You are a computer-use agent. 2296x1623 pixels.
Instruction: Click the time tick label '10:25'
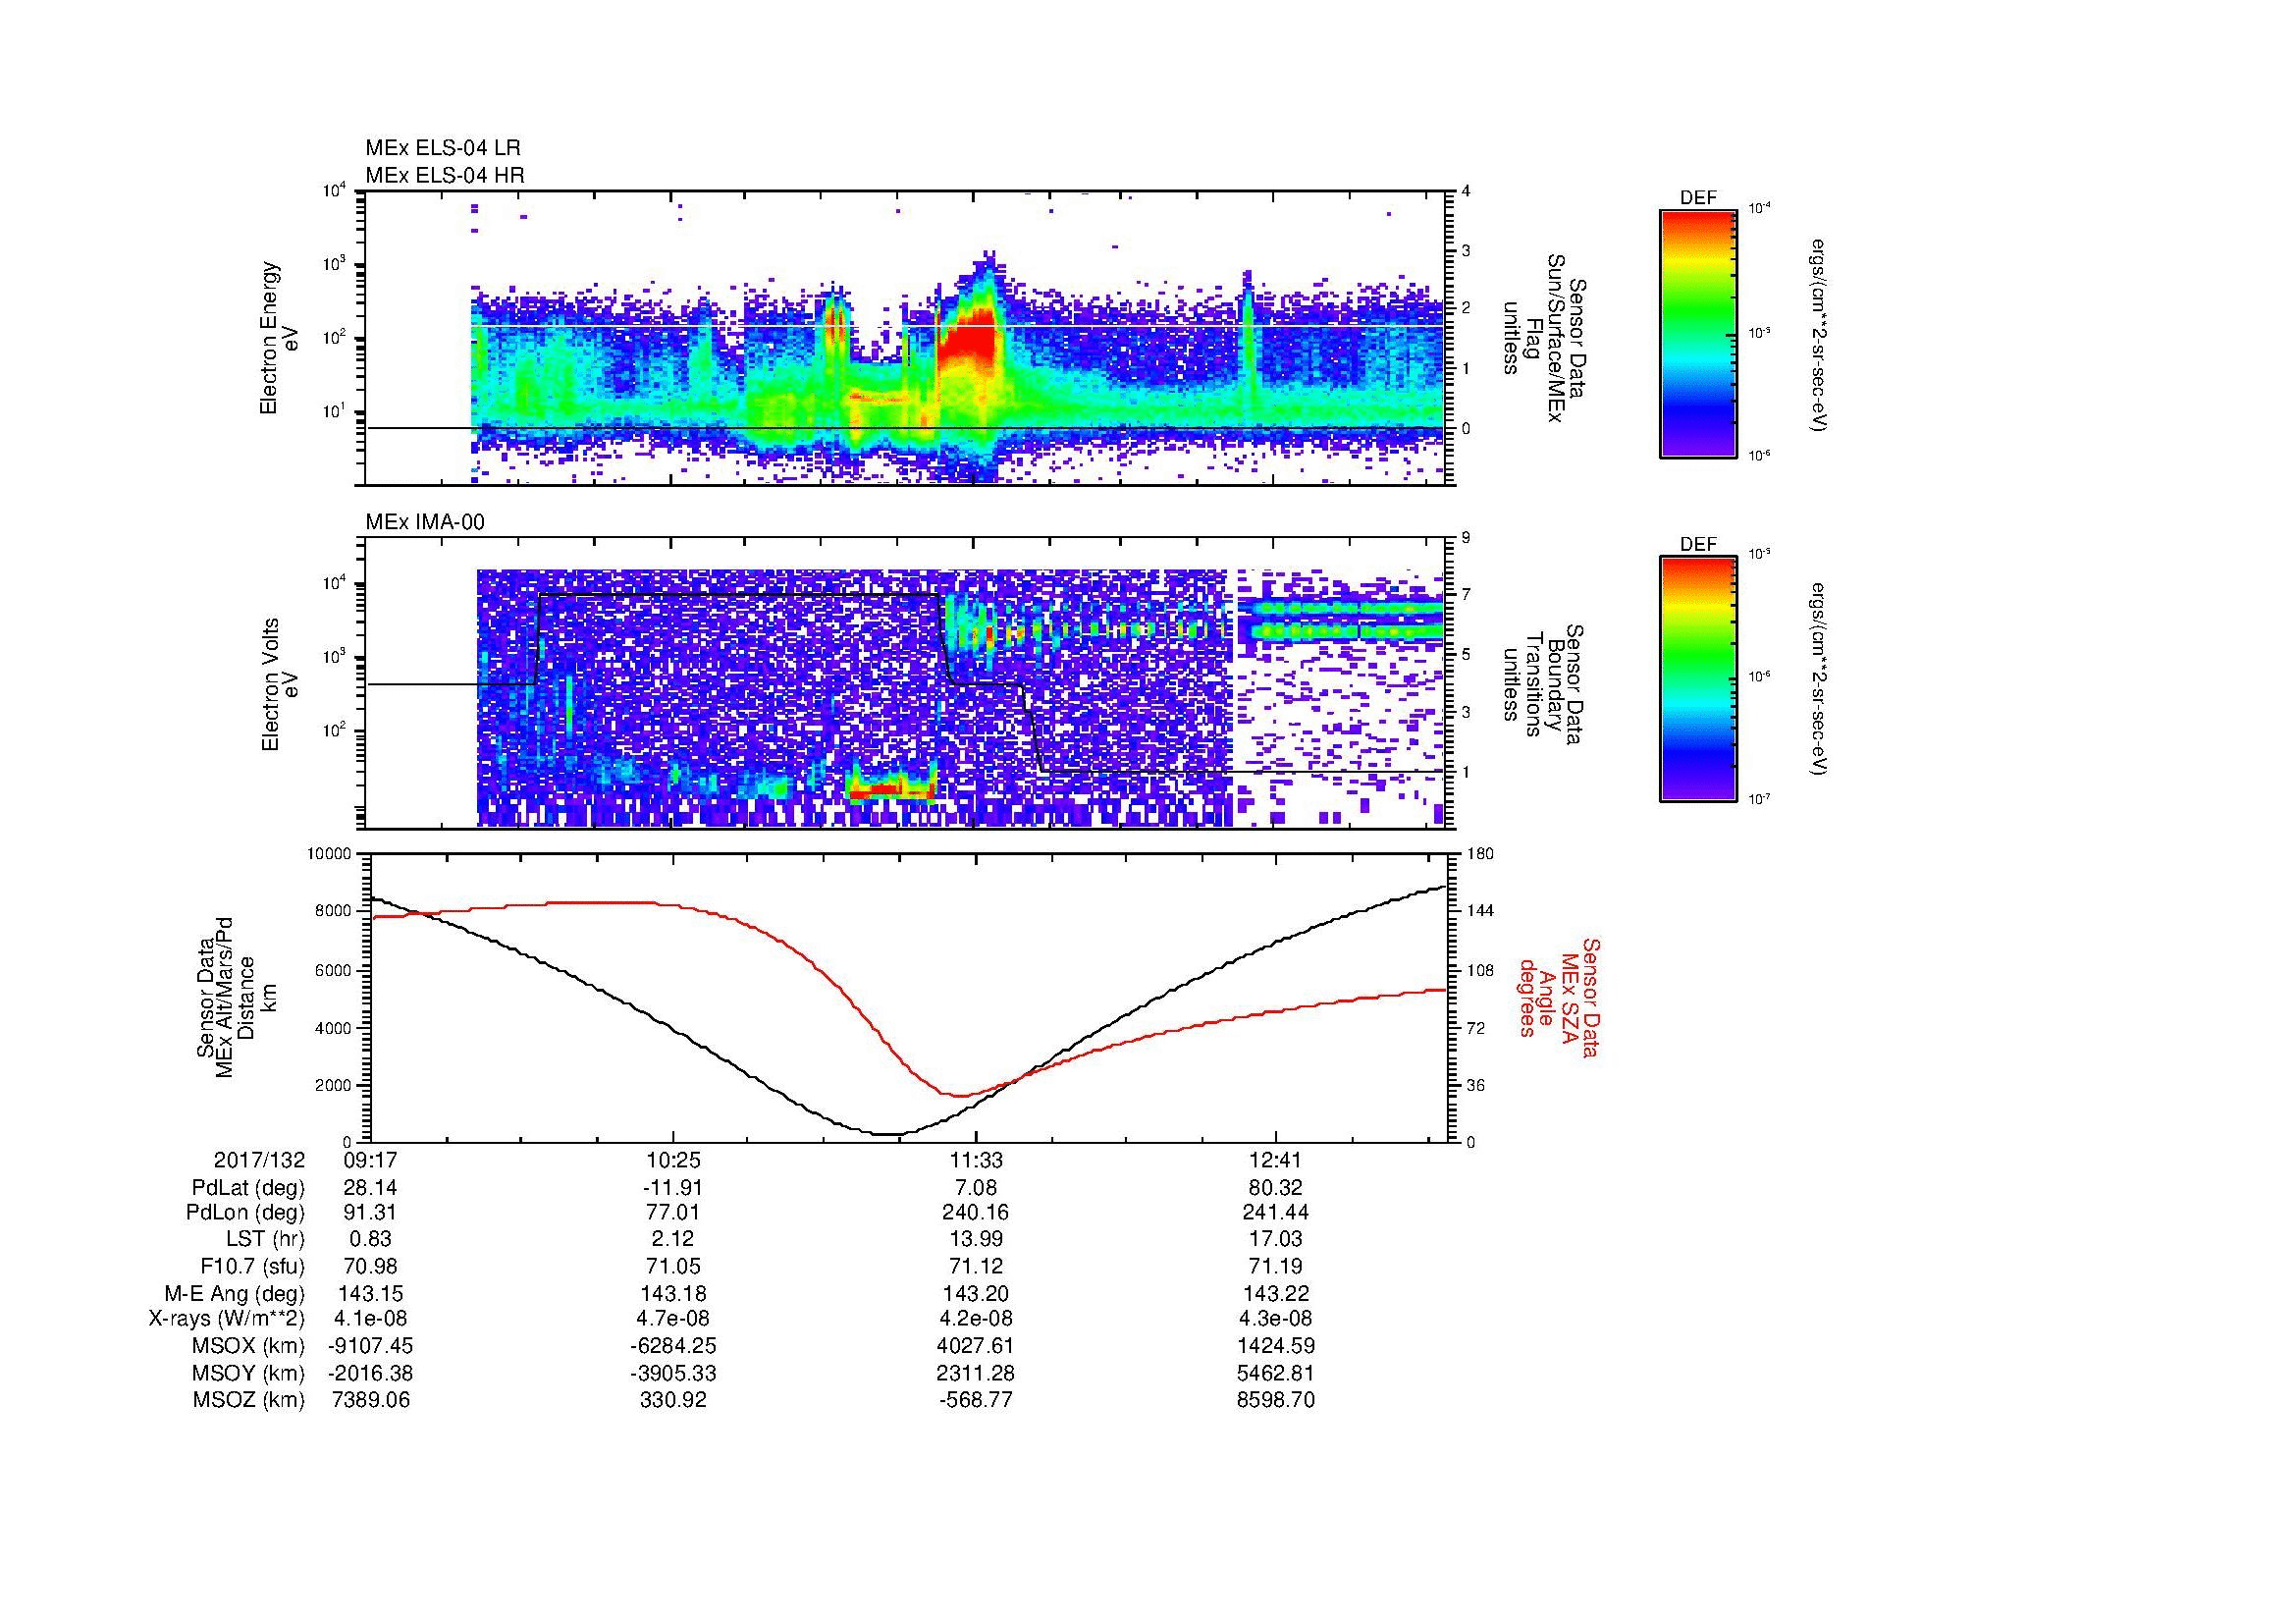click(673, 1160)
